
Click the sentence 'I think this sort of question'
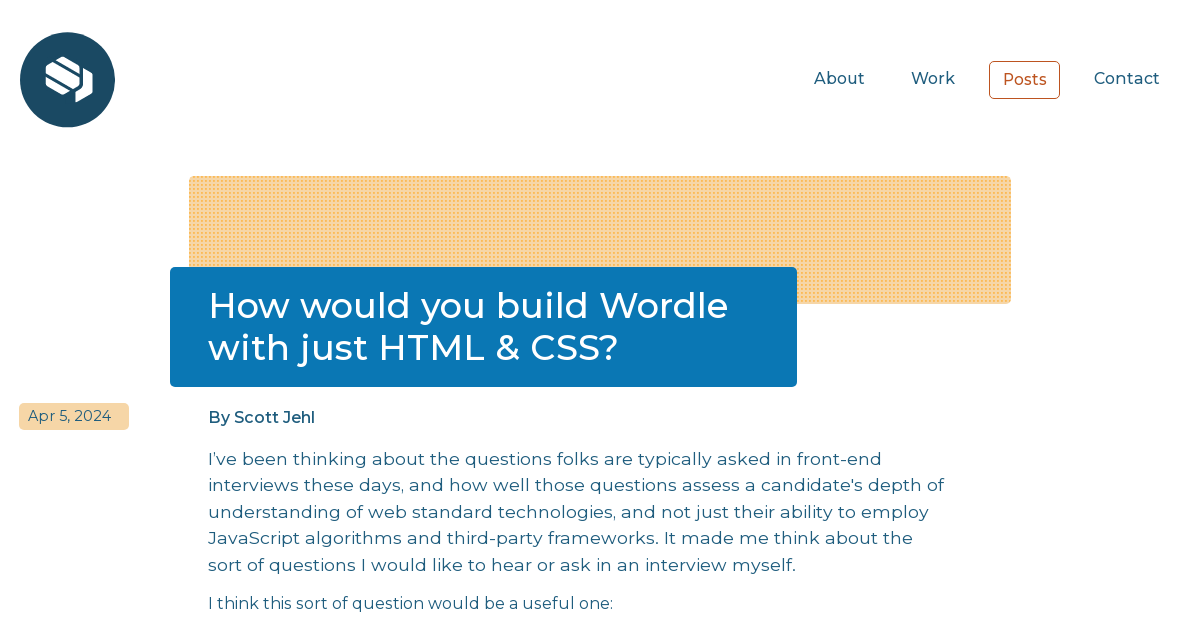click(x=410, y=604)
